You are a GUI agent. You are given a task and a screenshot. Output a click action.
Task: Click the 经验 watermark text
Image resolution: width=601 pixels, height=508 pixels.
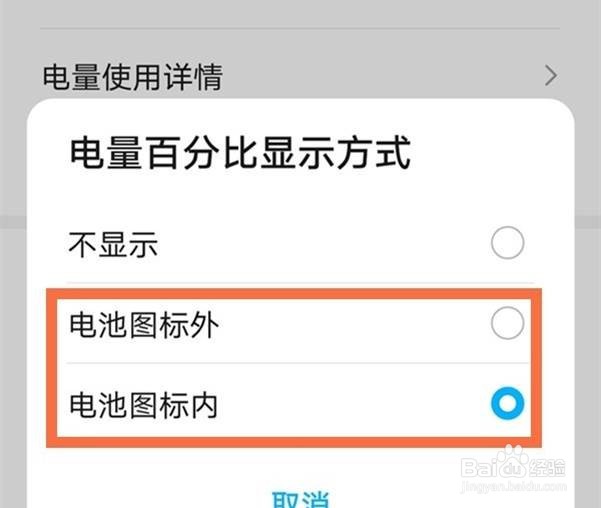548,467
